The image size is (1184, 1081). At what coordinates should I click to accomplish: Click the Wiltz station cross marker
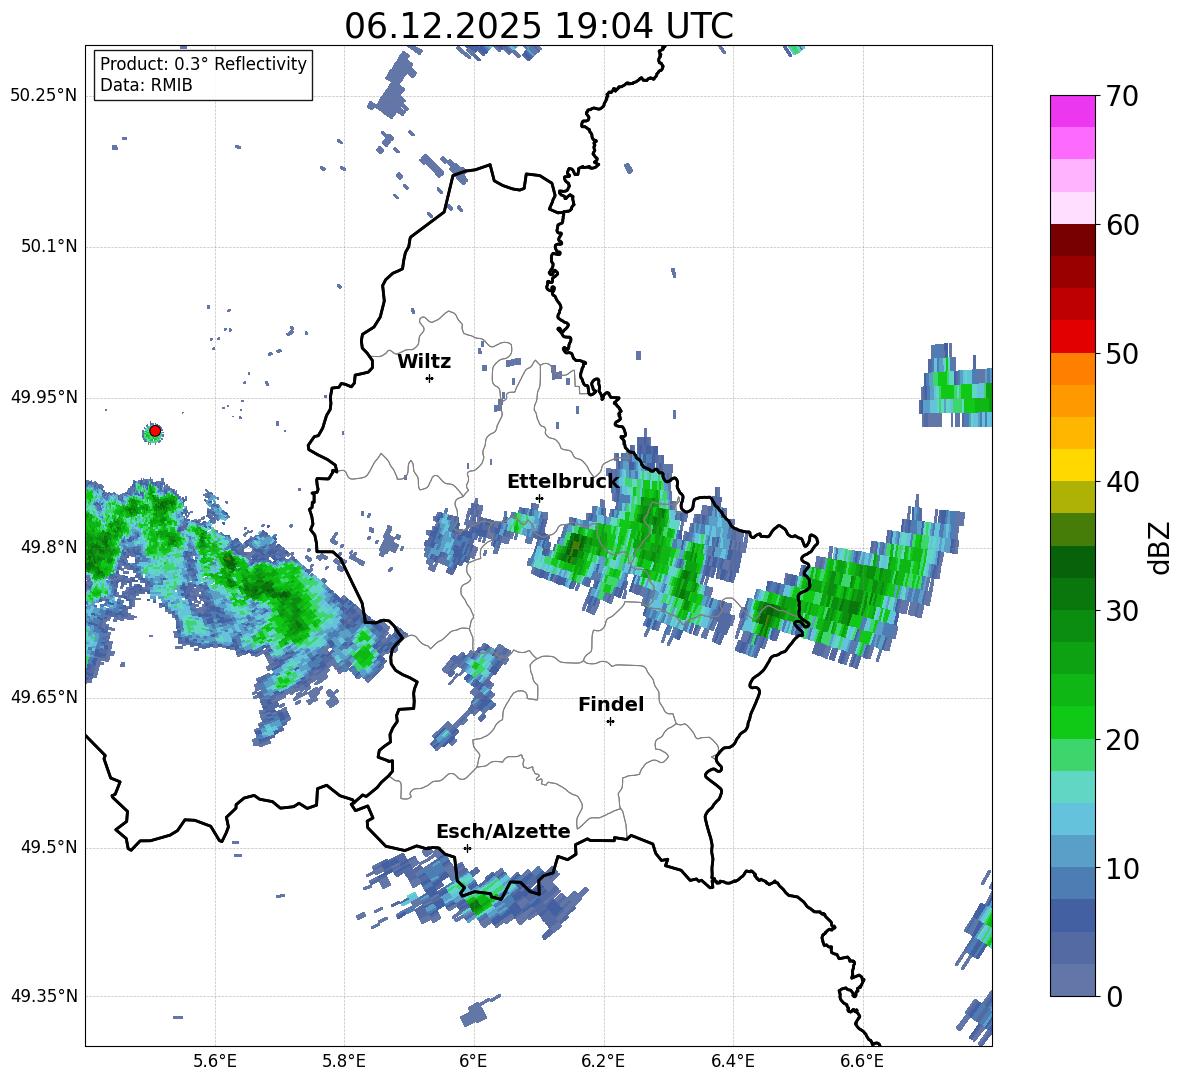click(x=430, y=378)
